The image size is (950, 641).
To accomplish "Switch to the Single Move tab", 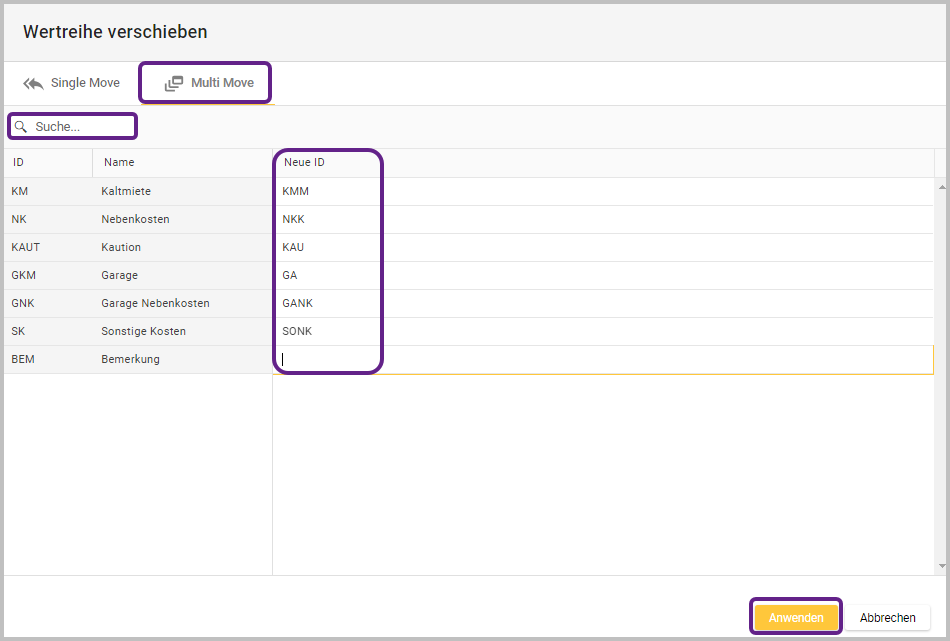I will (71, 83).
